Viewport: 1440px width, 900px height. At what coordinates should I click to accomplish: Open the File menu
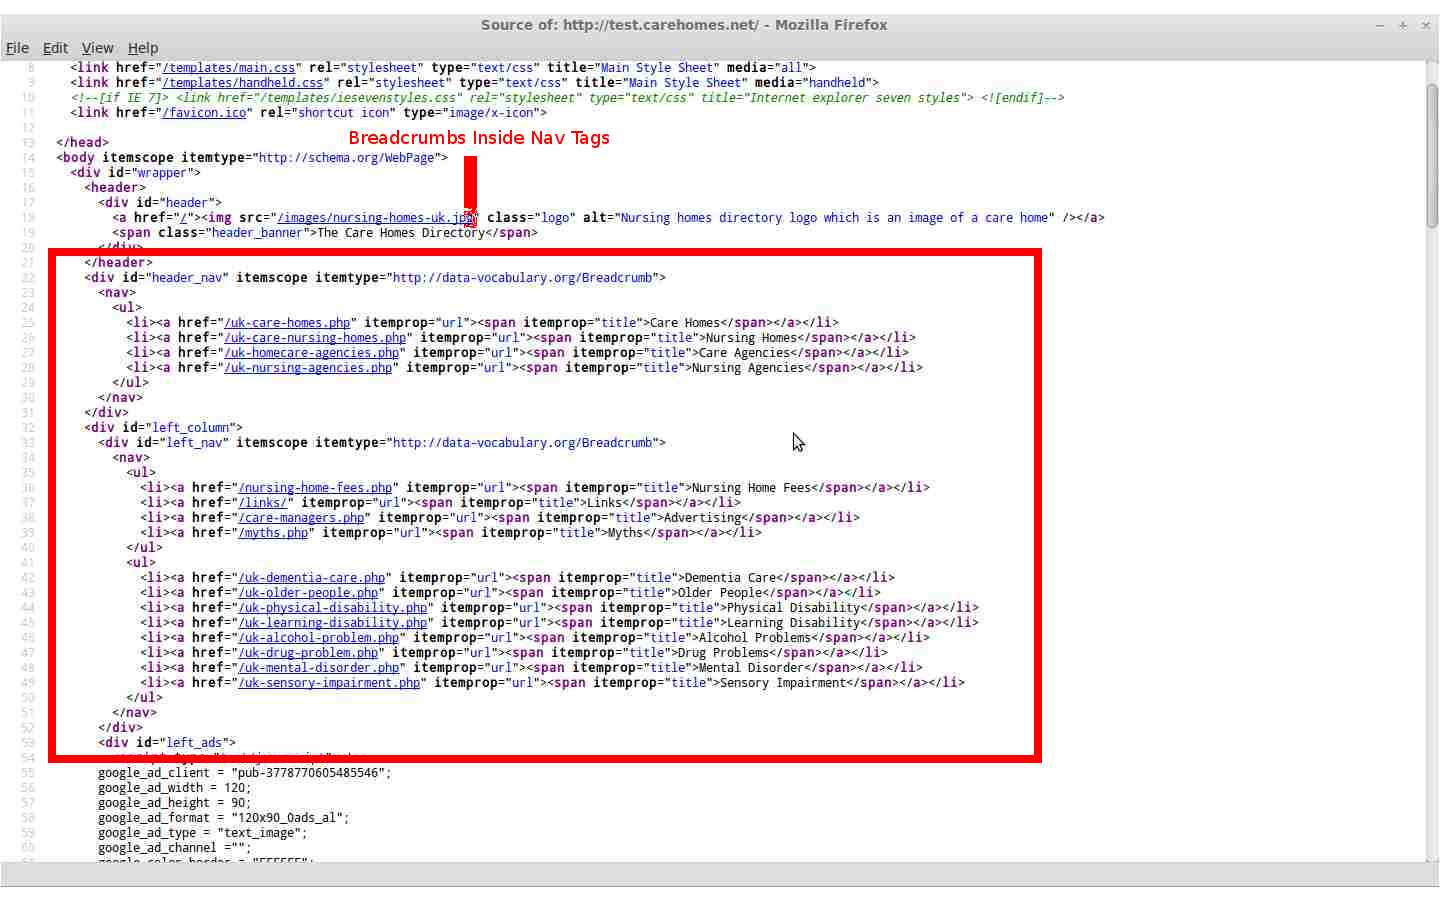[17, 47]
